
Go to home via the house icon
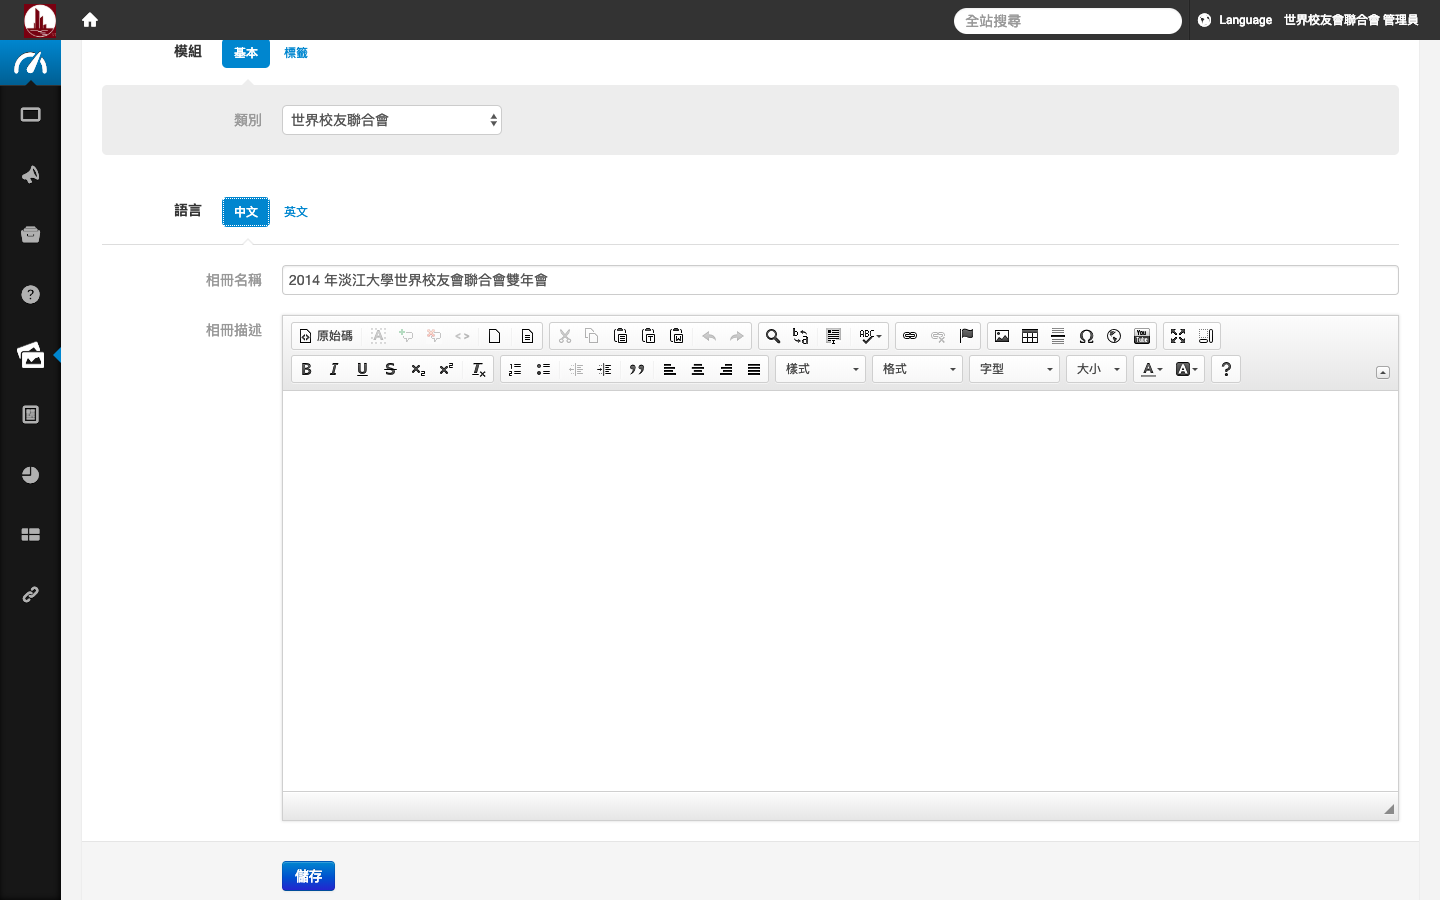click(90, 20)
